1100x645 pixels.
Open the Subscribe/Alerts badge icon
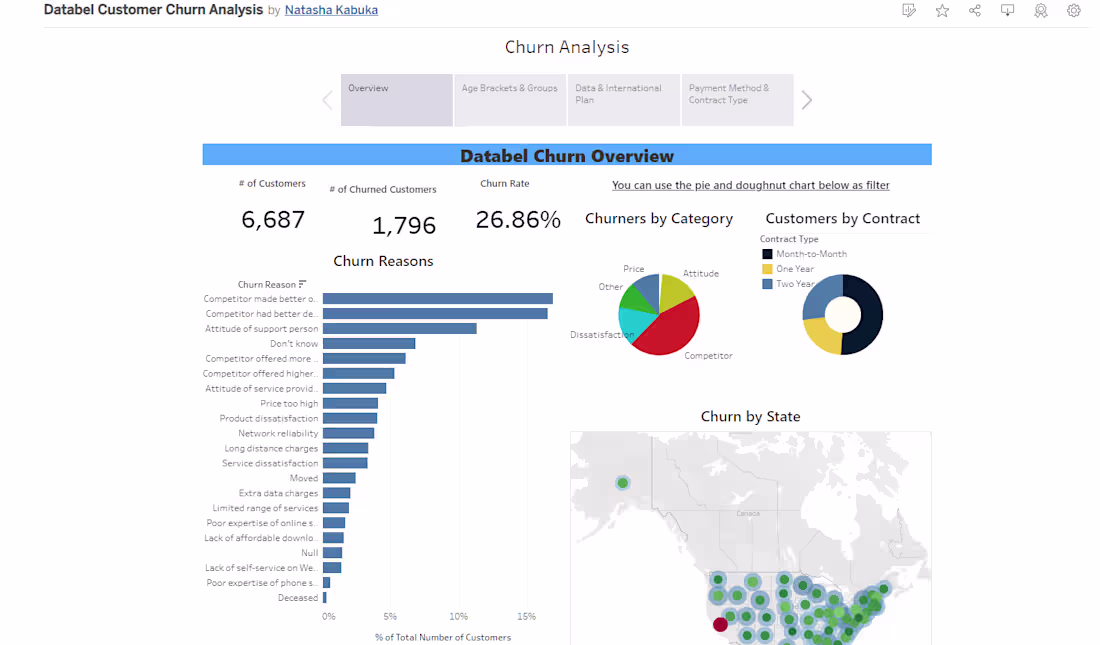(x=1040, y=10)
